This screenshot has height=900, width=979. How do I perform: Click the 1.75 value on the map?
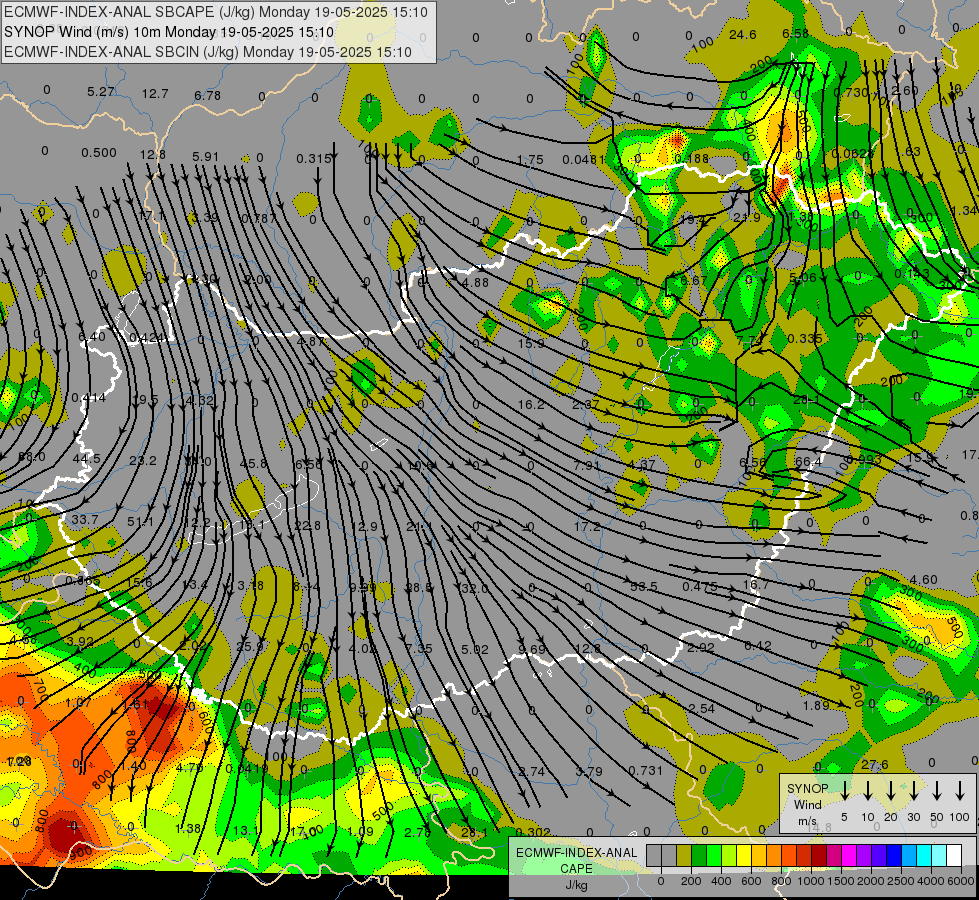[530, 160]
